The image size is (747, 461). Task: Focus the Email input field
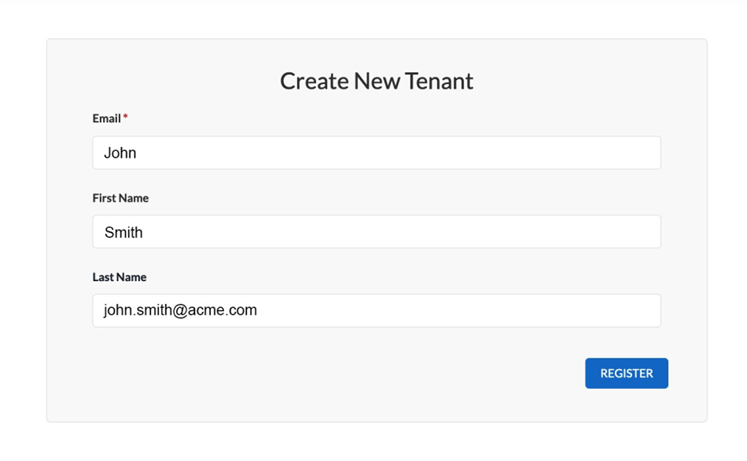point(376,153)
